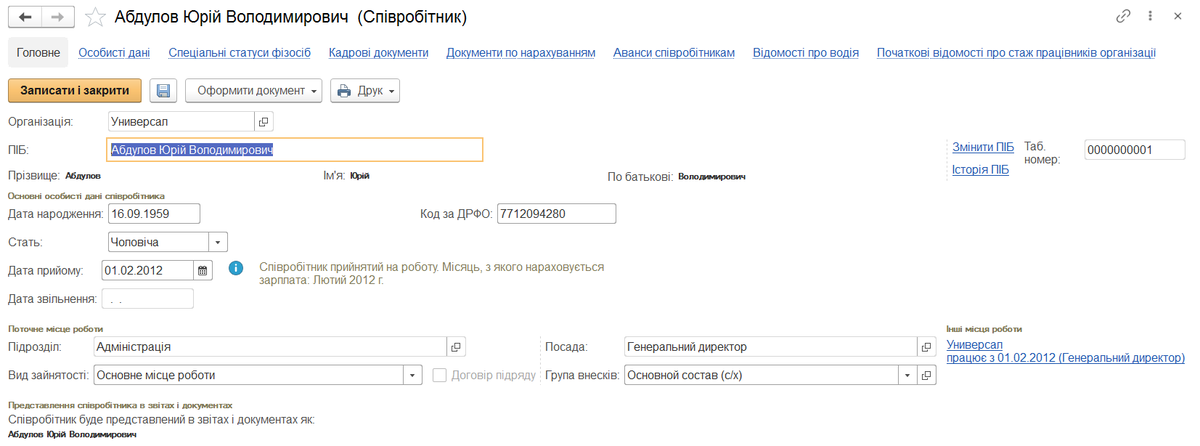Expand the Стать dropdown
Image resolution: width=1200 pixels, height=446 pixels.
pos(218,242)
